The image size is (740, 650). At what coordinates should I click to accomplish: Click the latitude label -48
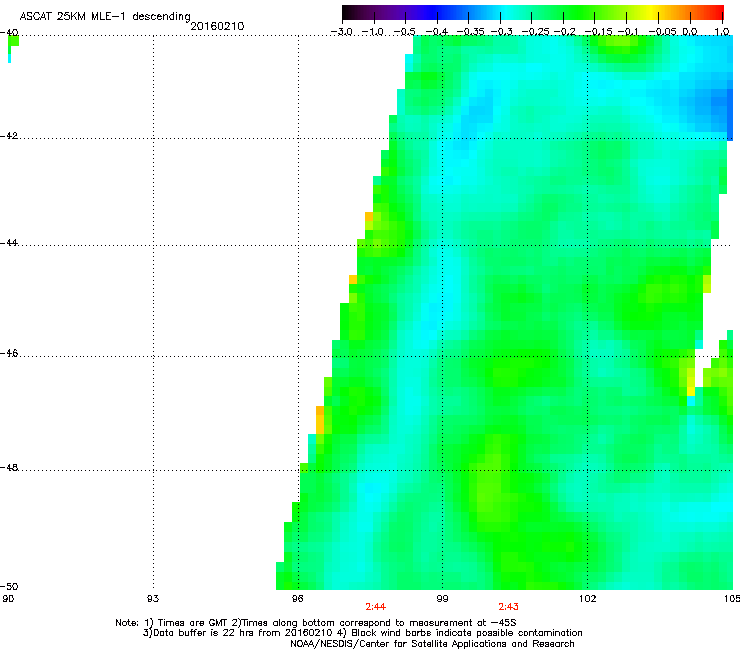(9, 468)
